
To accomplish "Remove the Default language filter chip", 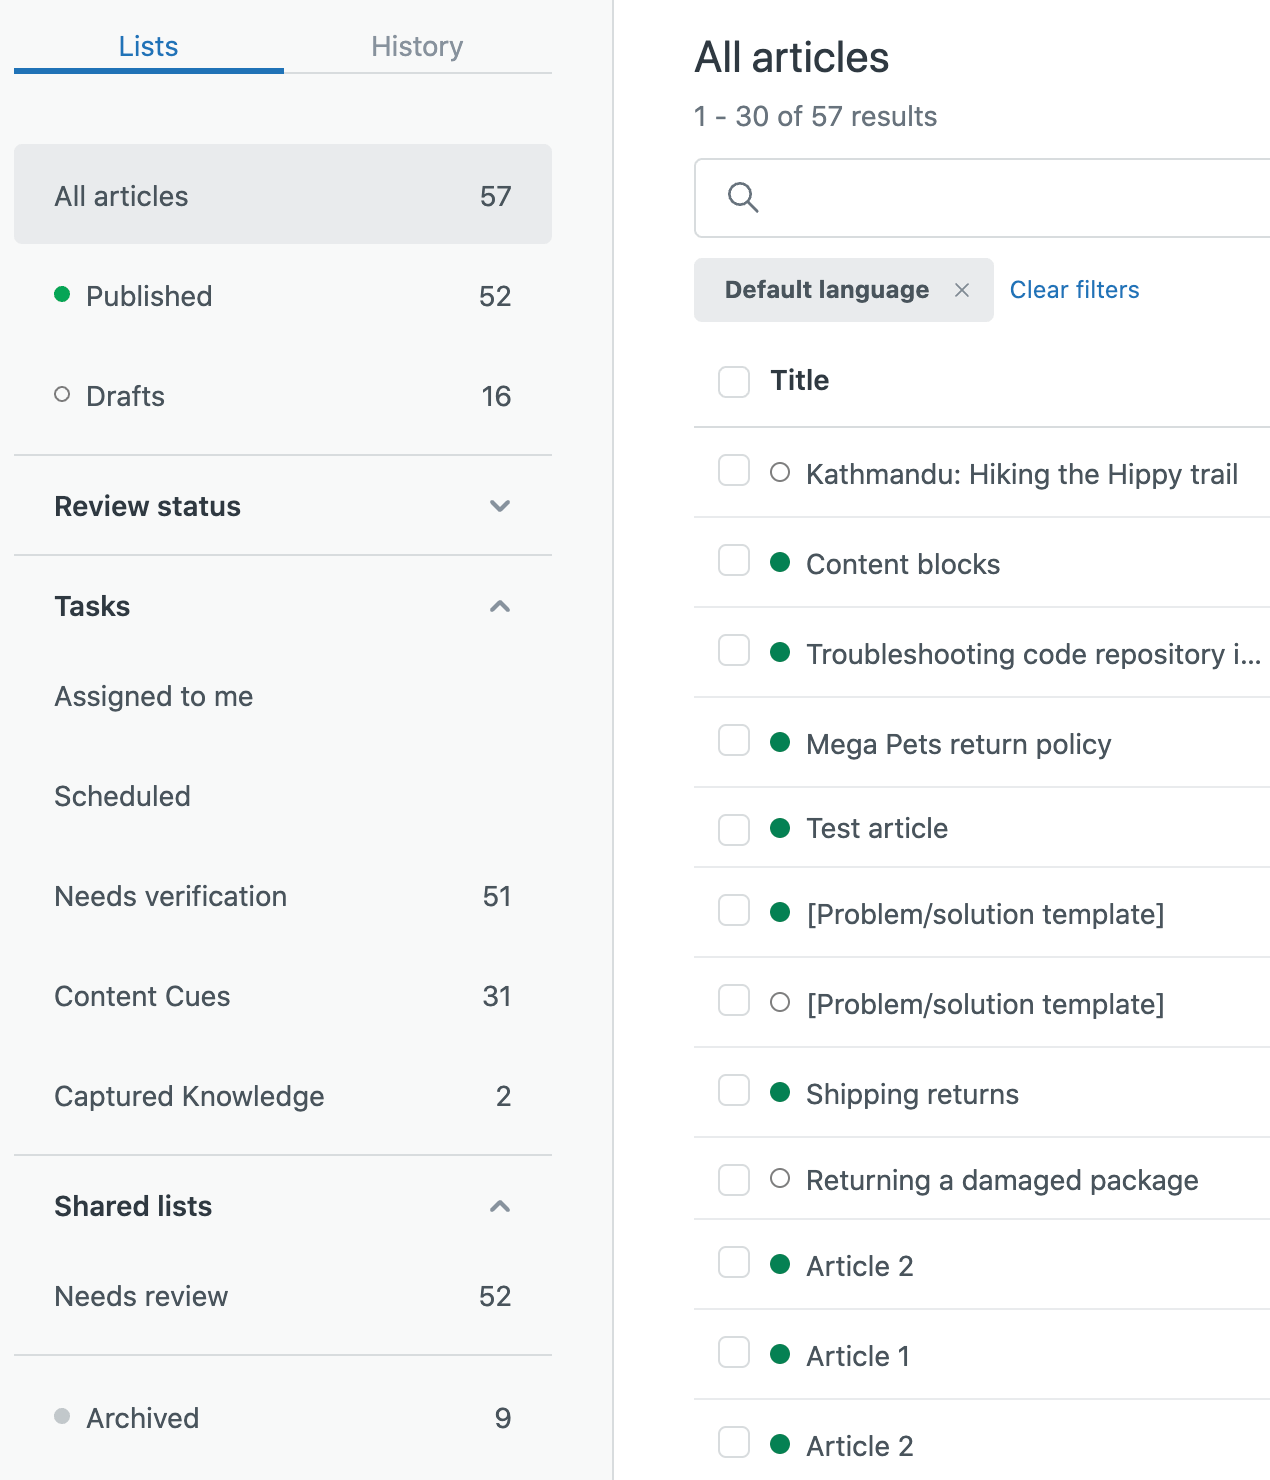I will [x=962, y=290].
